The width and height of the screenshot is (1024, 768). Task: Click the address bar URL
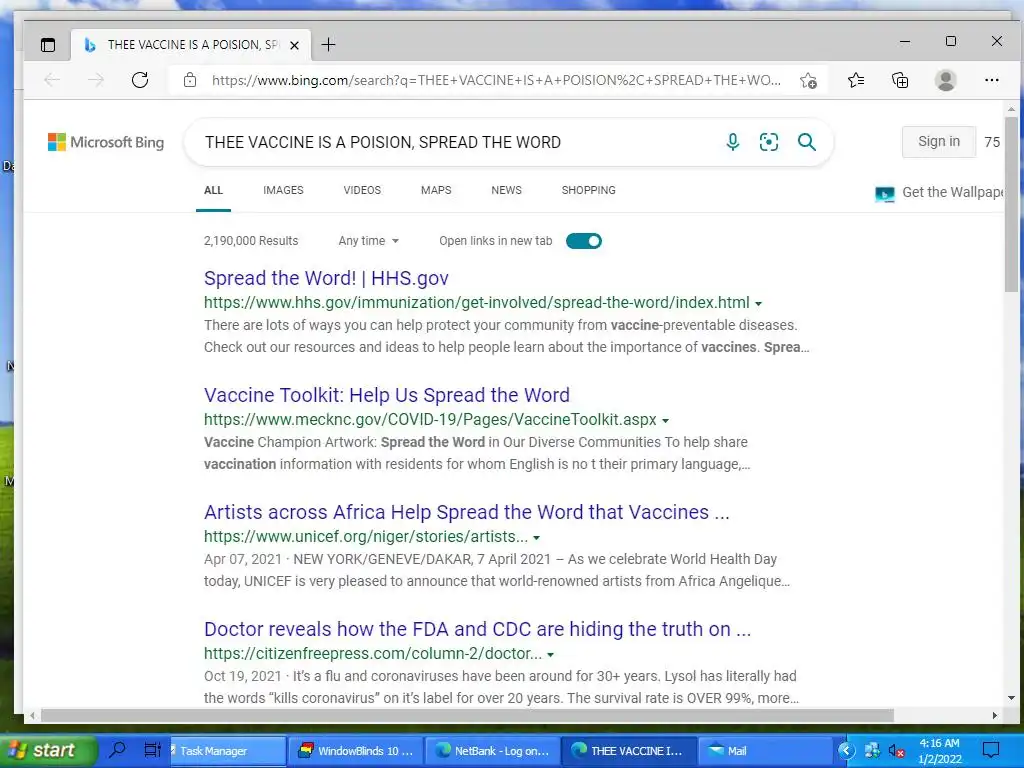coord(496,80)
